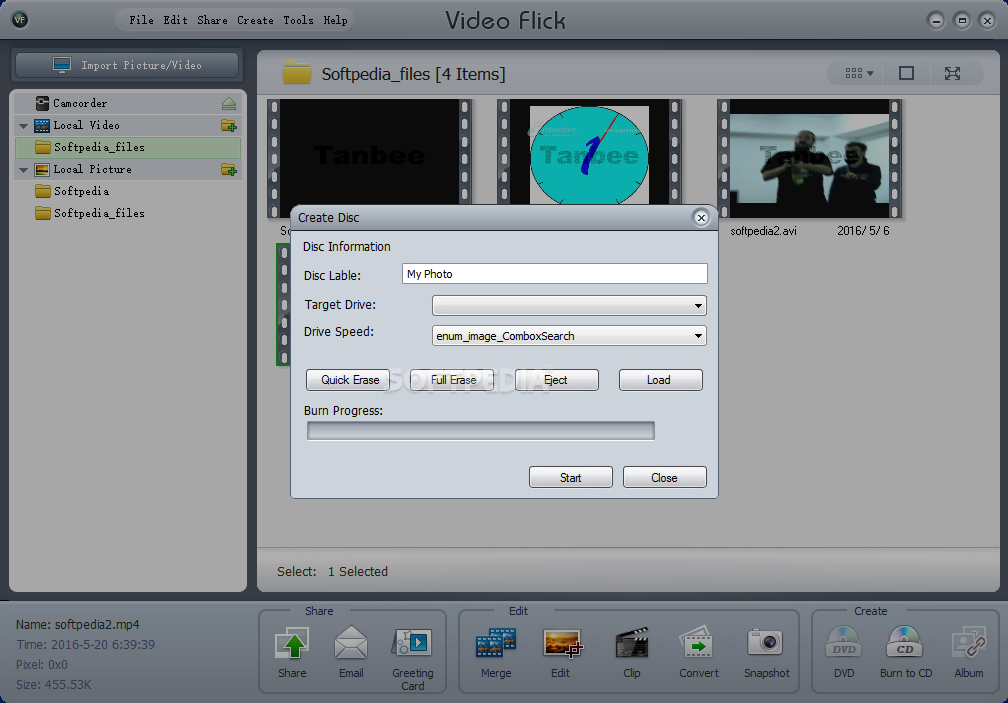Switch to single item view

coord(906,73)
